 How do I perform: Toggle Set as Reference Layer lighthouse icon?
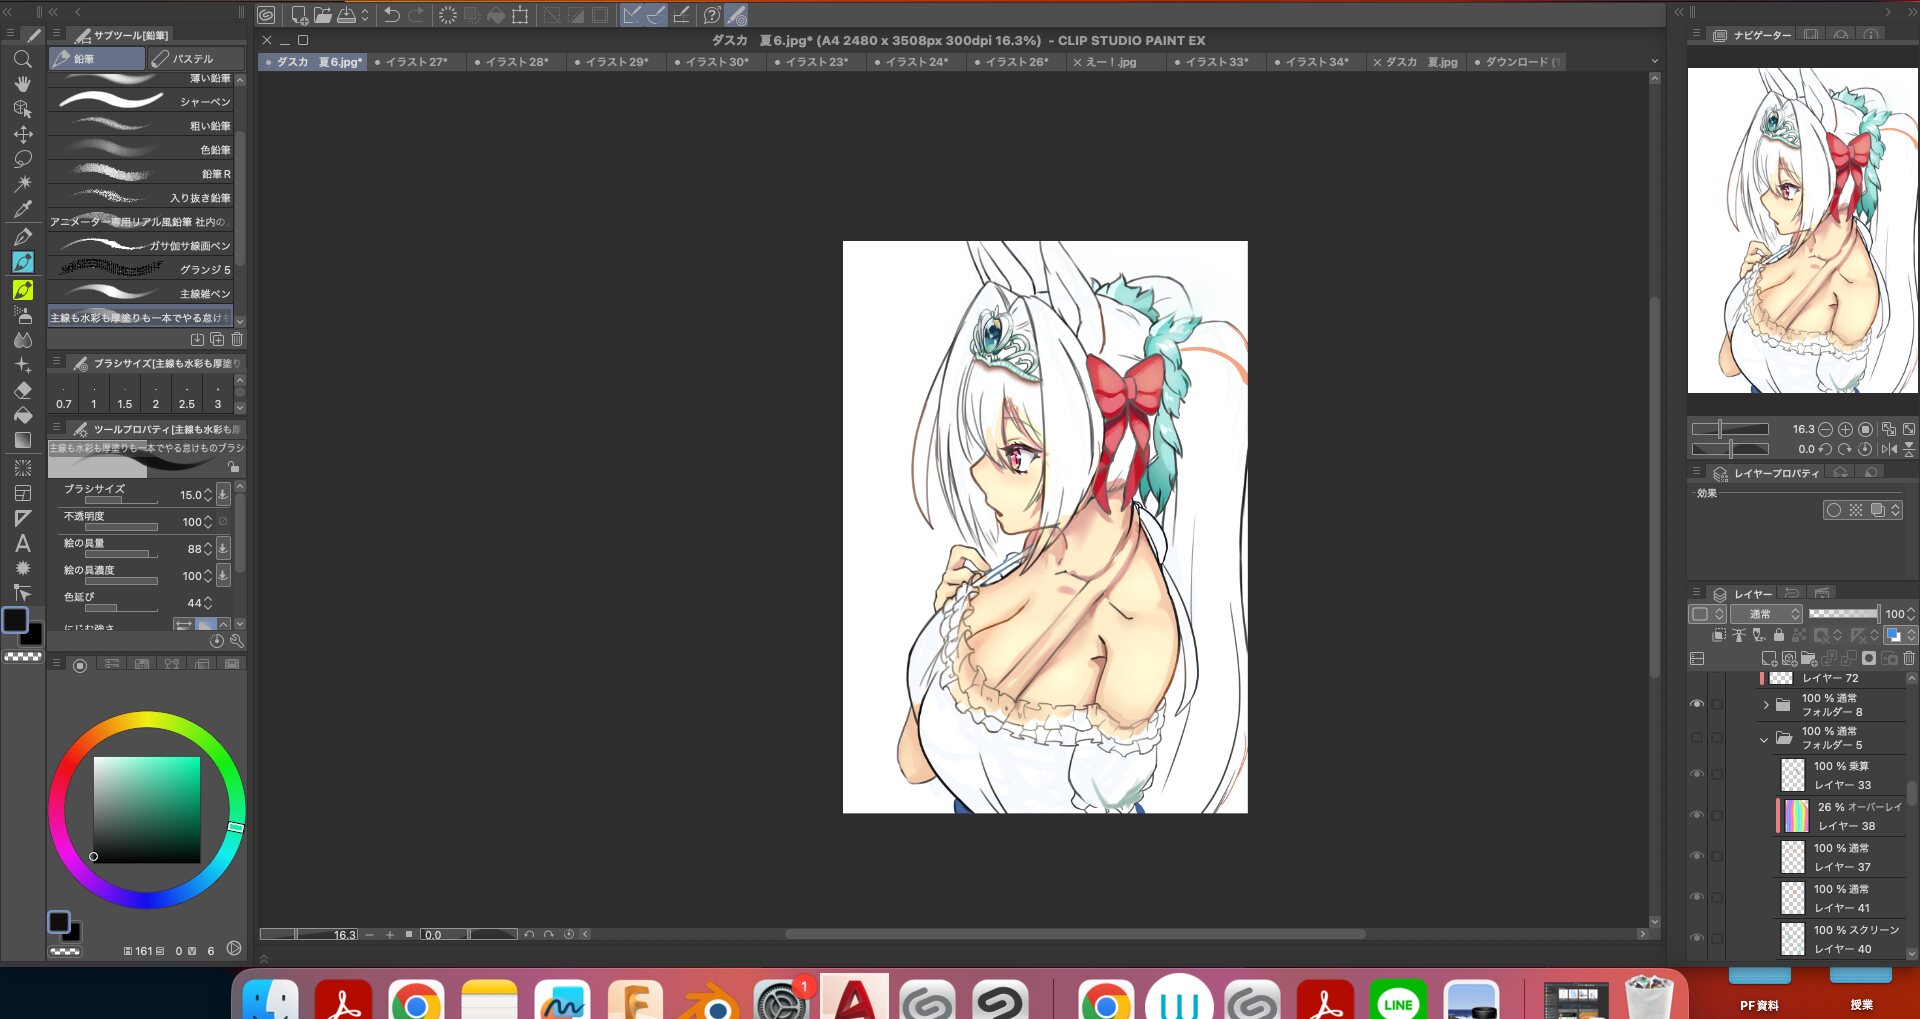(1738, 635)
